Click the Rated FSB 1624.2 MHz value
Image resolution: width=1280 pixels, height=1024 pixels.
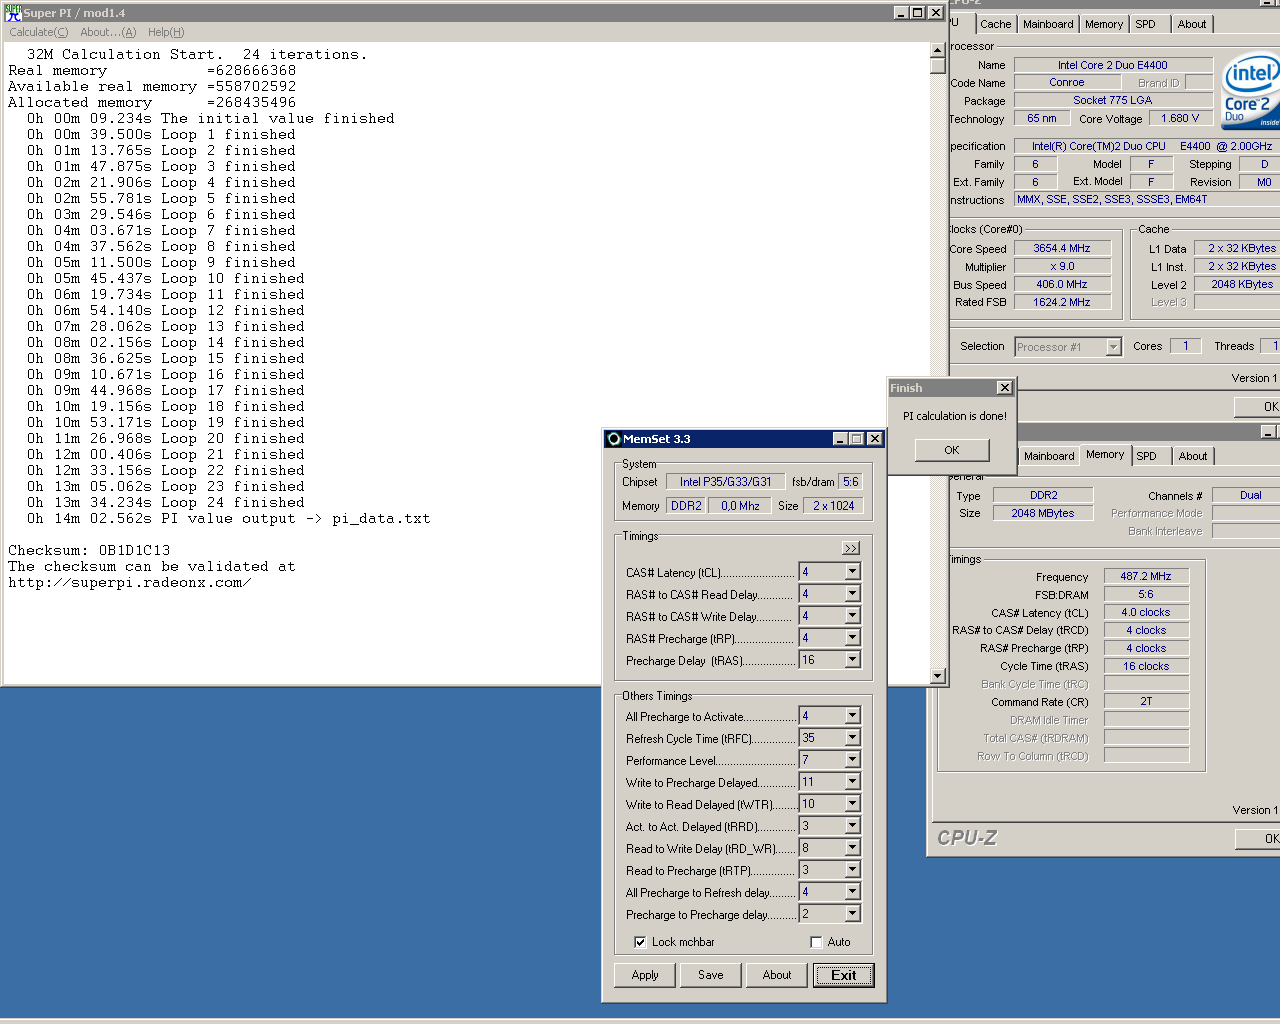pos(1062,302)
